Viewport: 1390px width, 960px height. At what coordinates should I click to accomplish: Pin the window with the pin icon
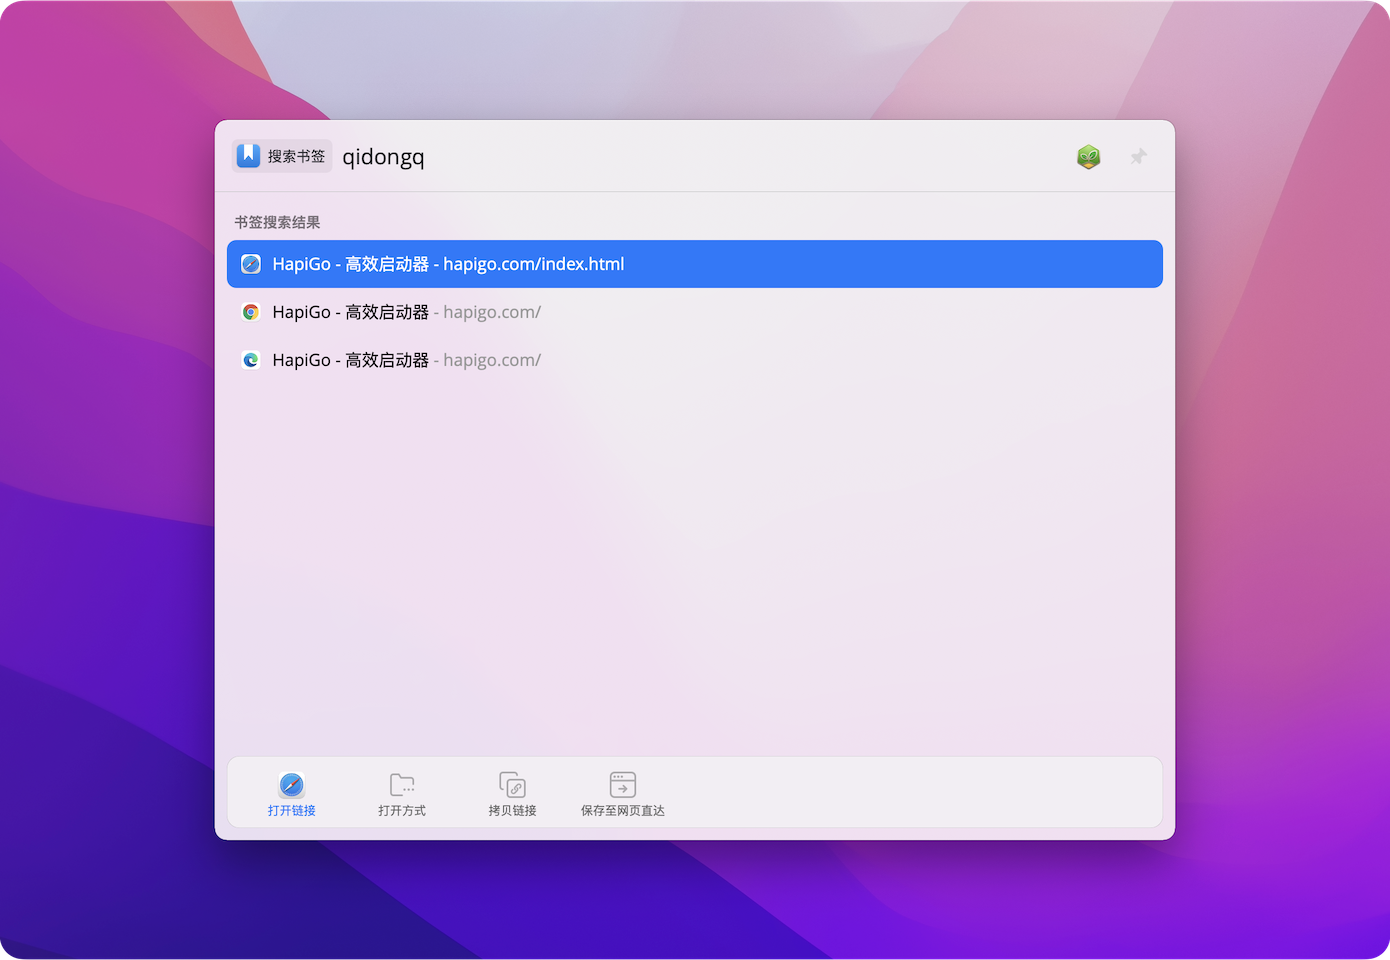pos(1138,157)
